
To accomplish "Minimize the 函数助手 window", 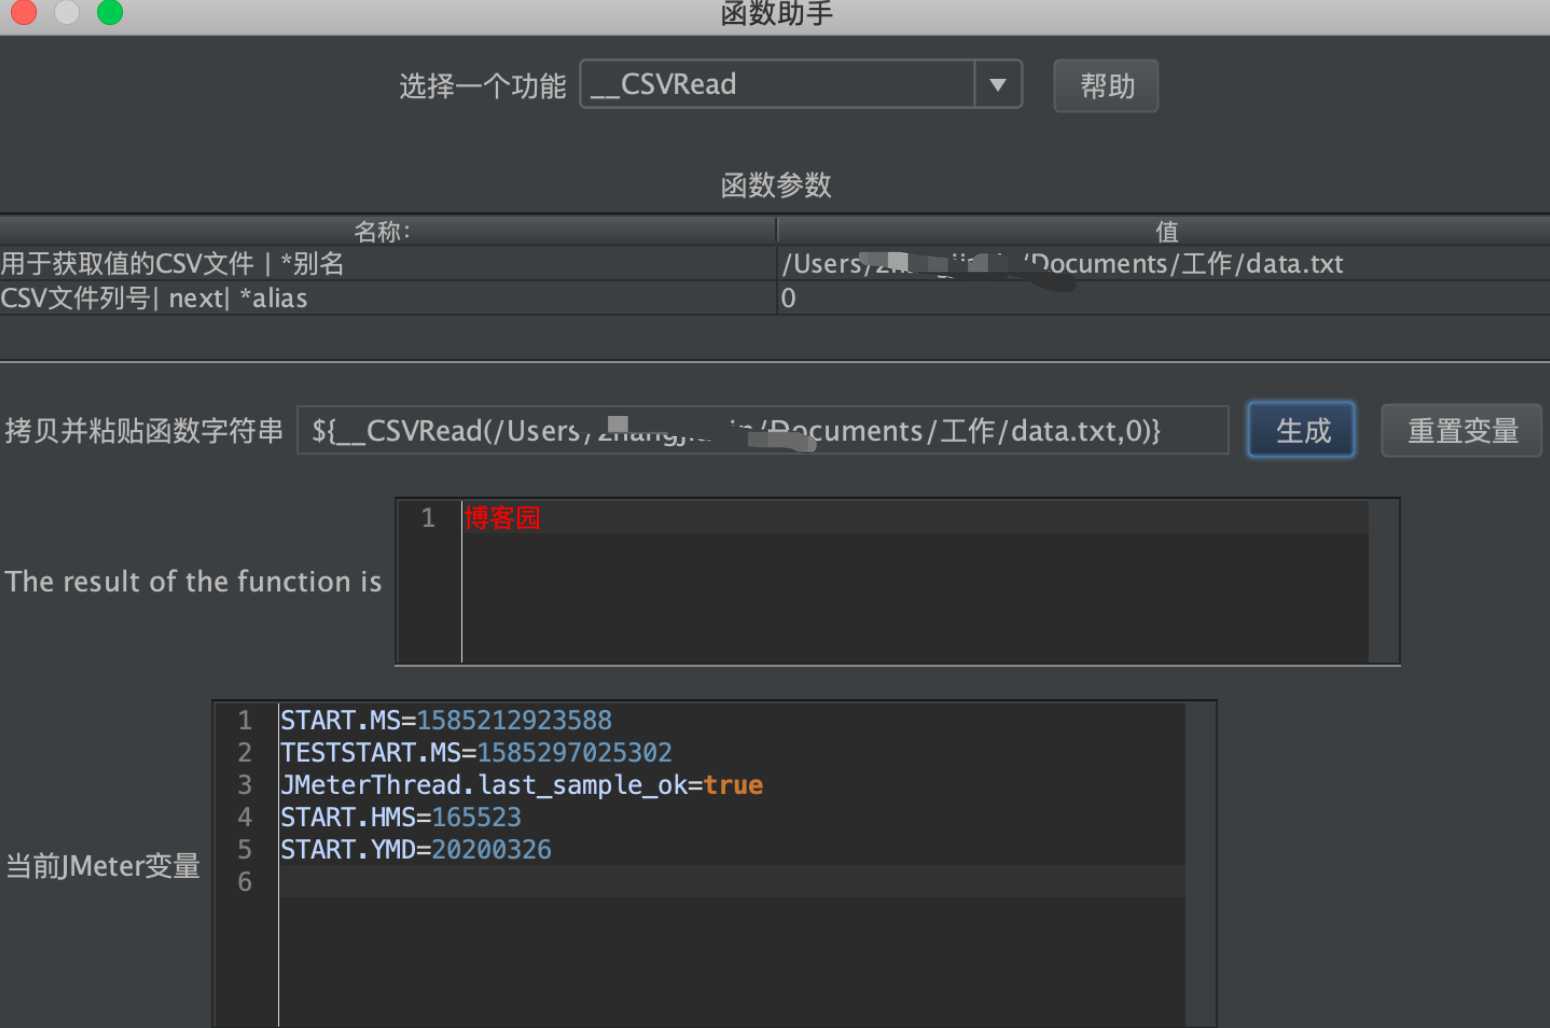I will click(x=67, y=11).
